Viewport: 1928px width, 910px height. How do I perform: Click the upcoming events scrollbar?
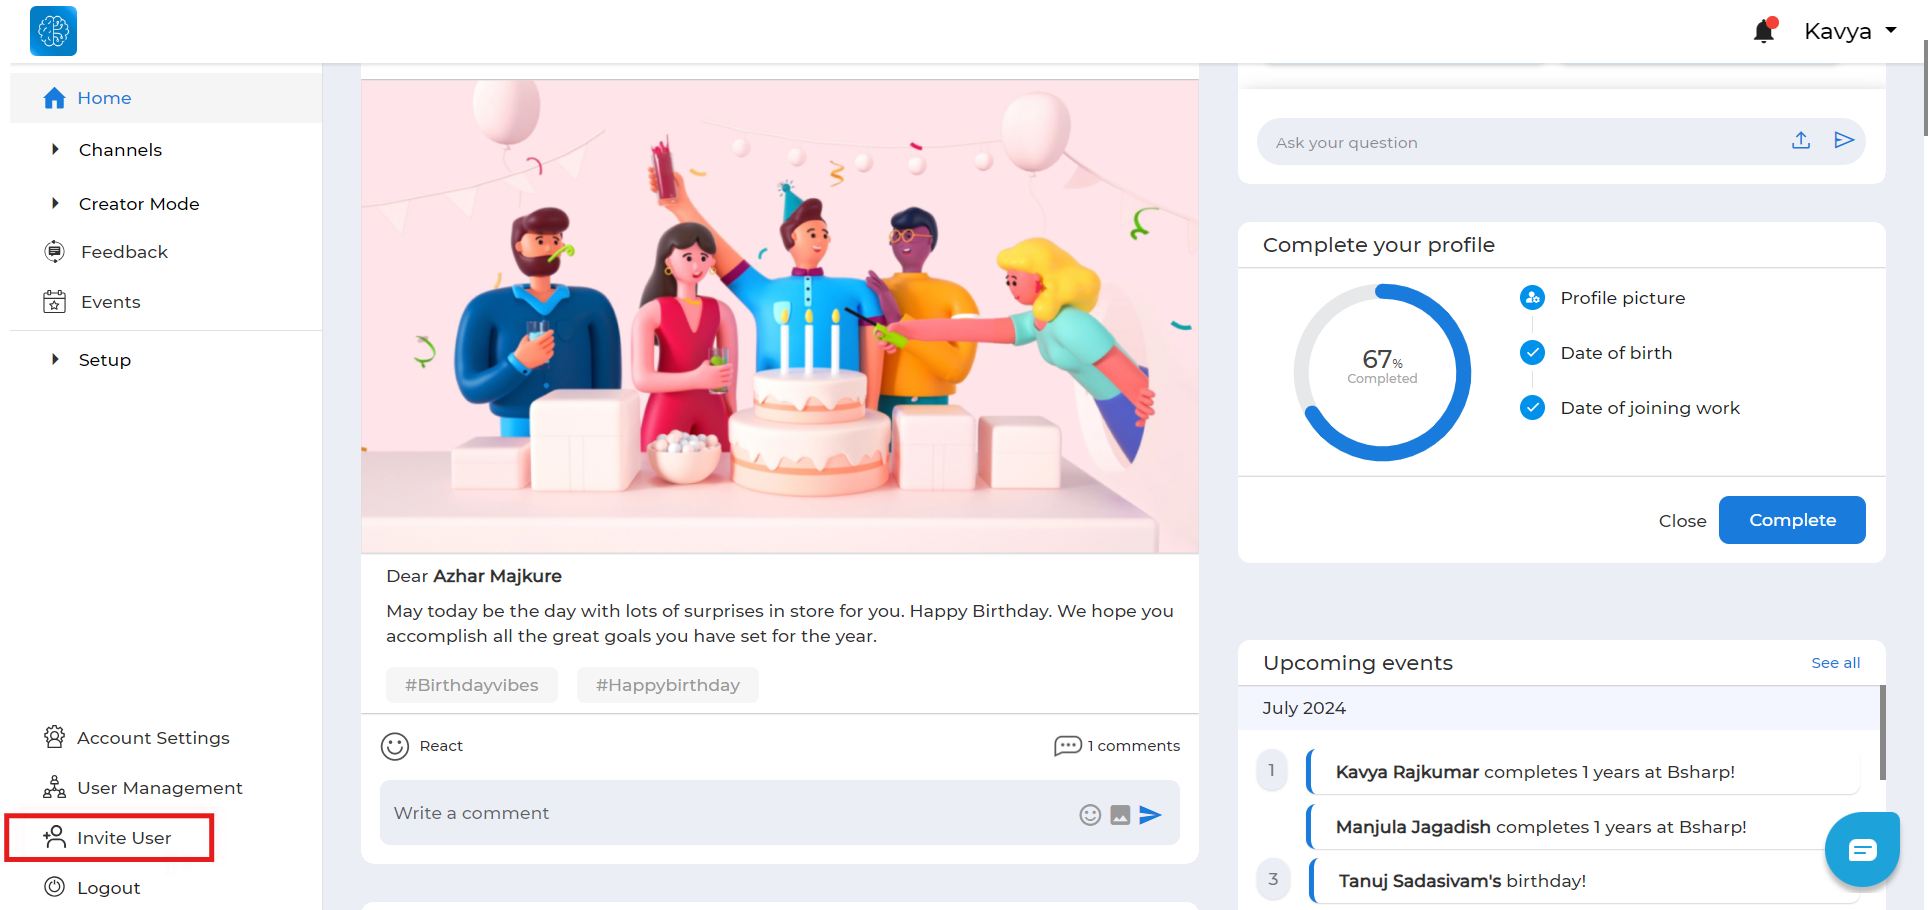click(x=1882, y=732)
